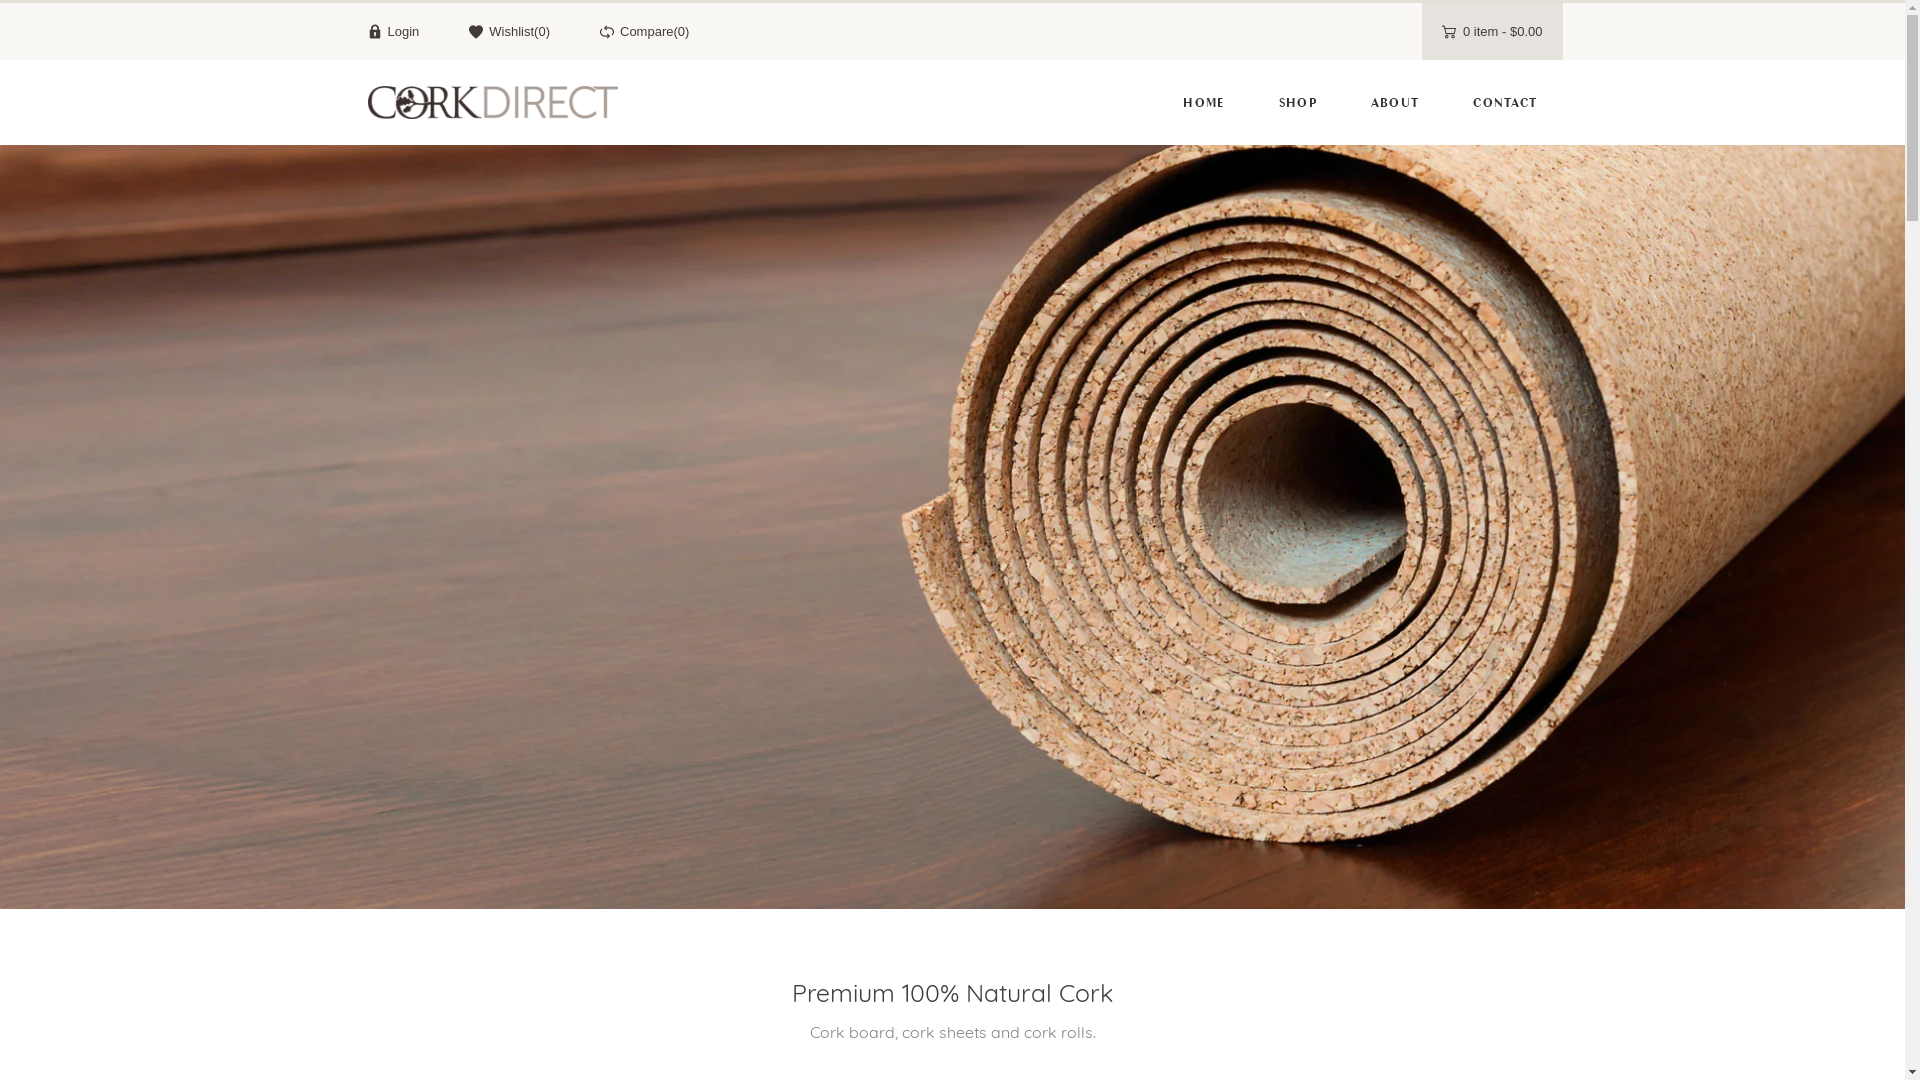This screenshot has width=1920, height=1080.
Task: Open the 0 item - $0.00 cart dropdown
Action: [x=1492, y=32]
